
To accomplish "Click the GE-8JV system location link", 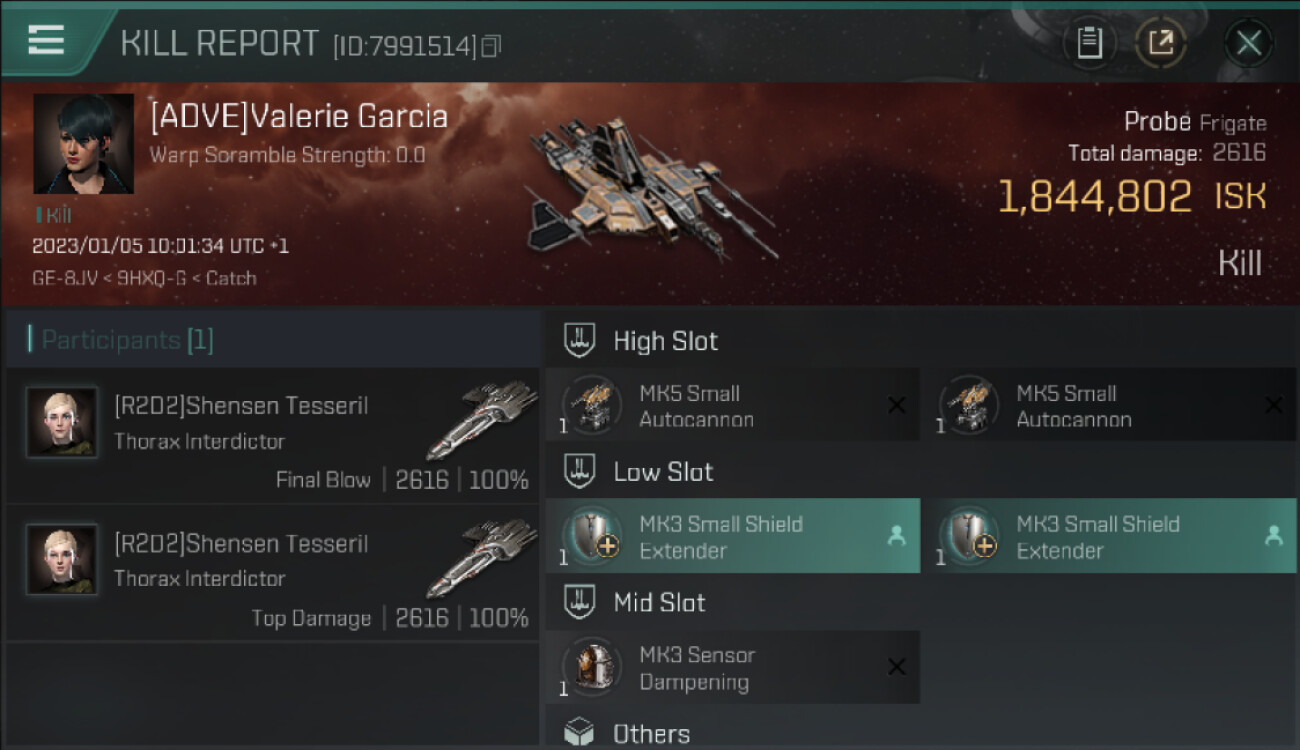I will click(x=58, y=278).
